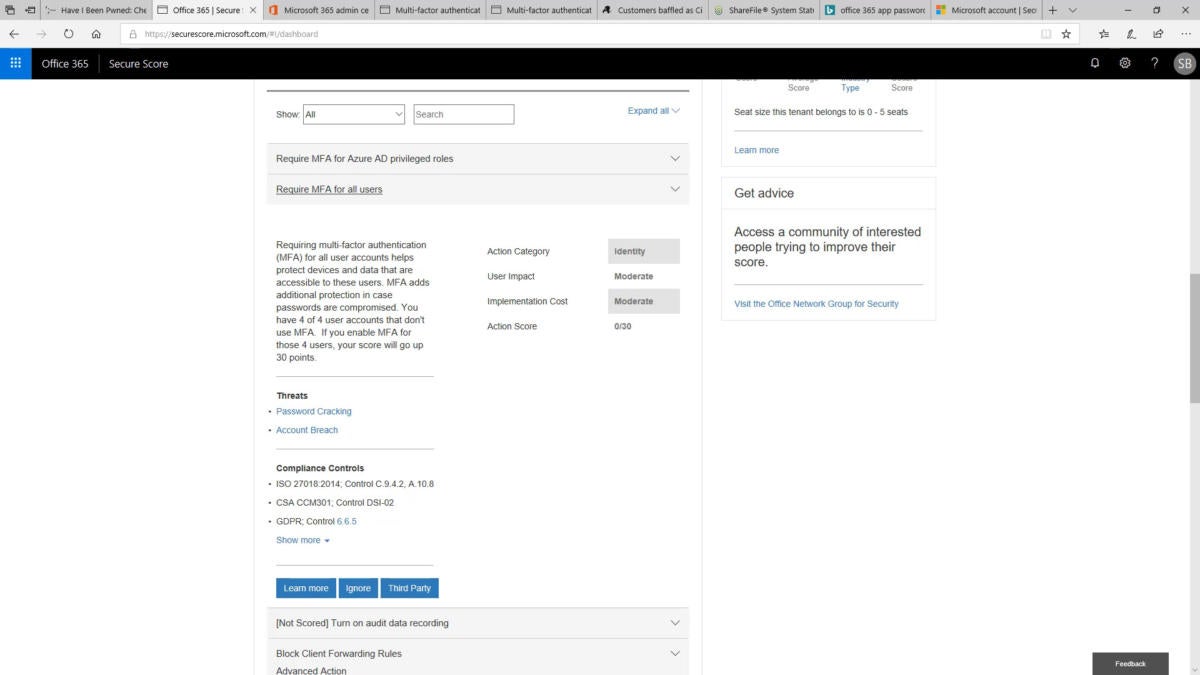Switch to ShareFile System Status tab

(x=763, y=10)
